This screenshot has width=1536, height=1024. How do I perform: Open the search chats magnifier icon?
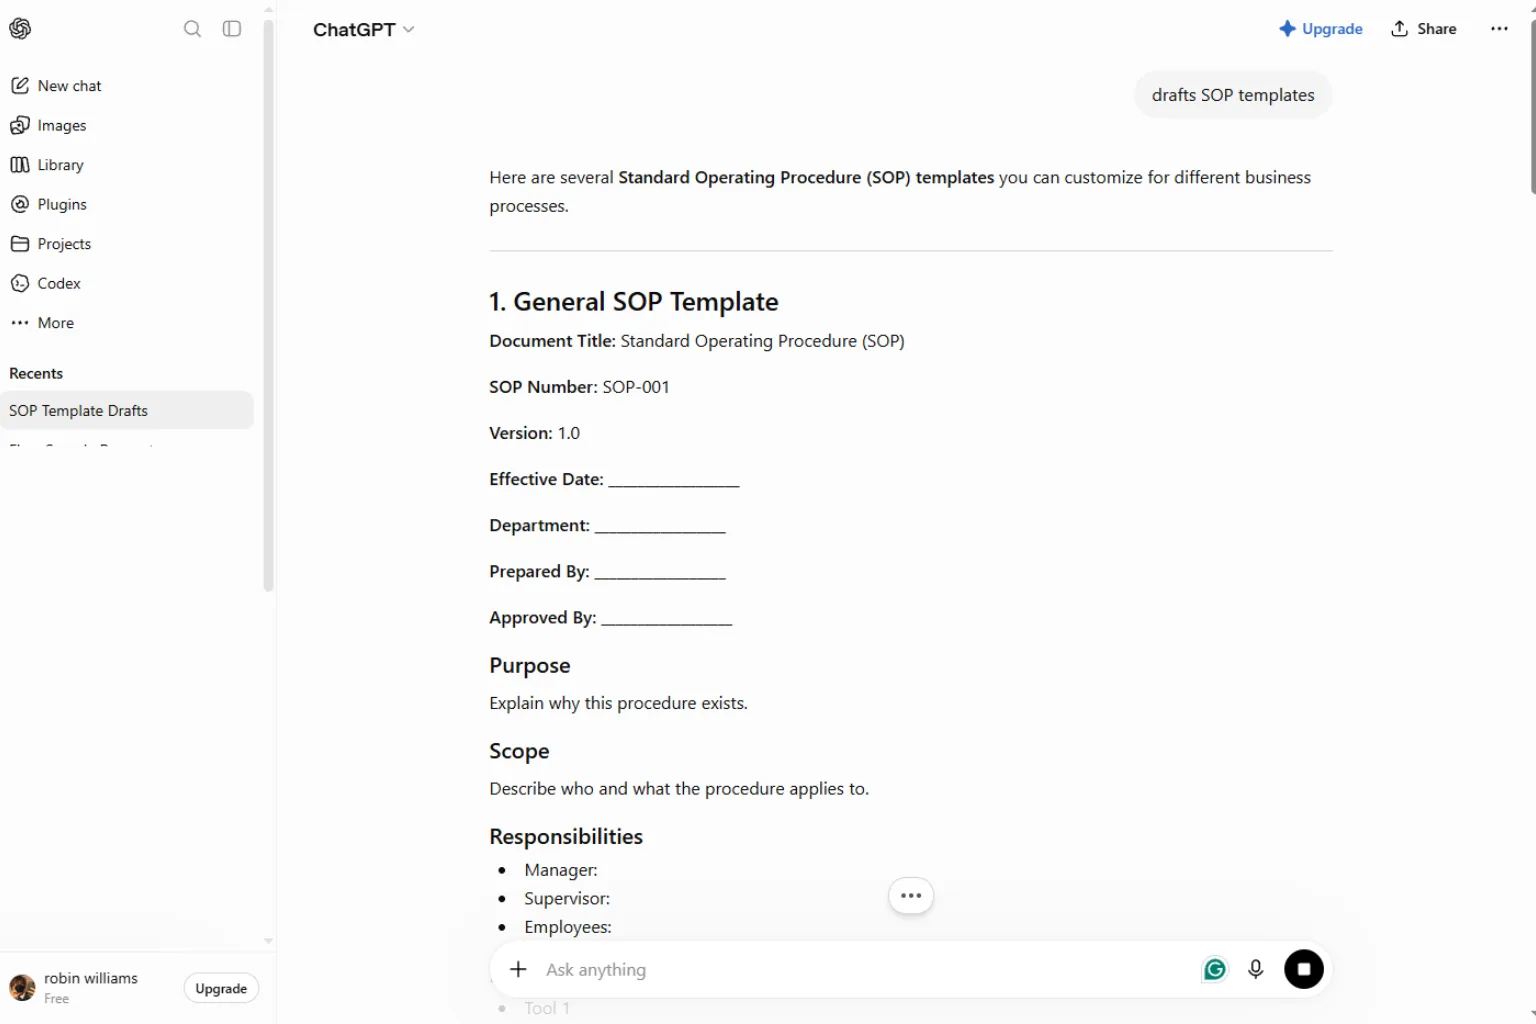click(192, 29)
